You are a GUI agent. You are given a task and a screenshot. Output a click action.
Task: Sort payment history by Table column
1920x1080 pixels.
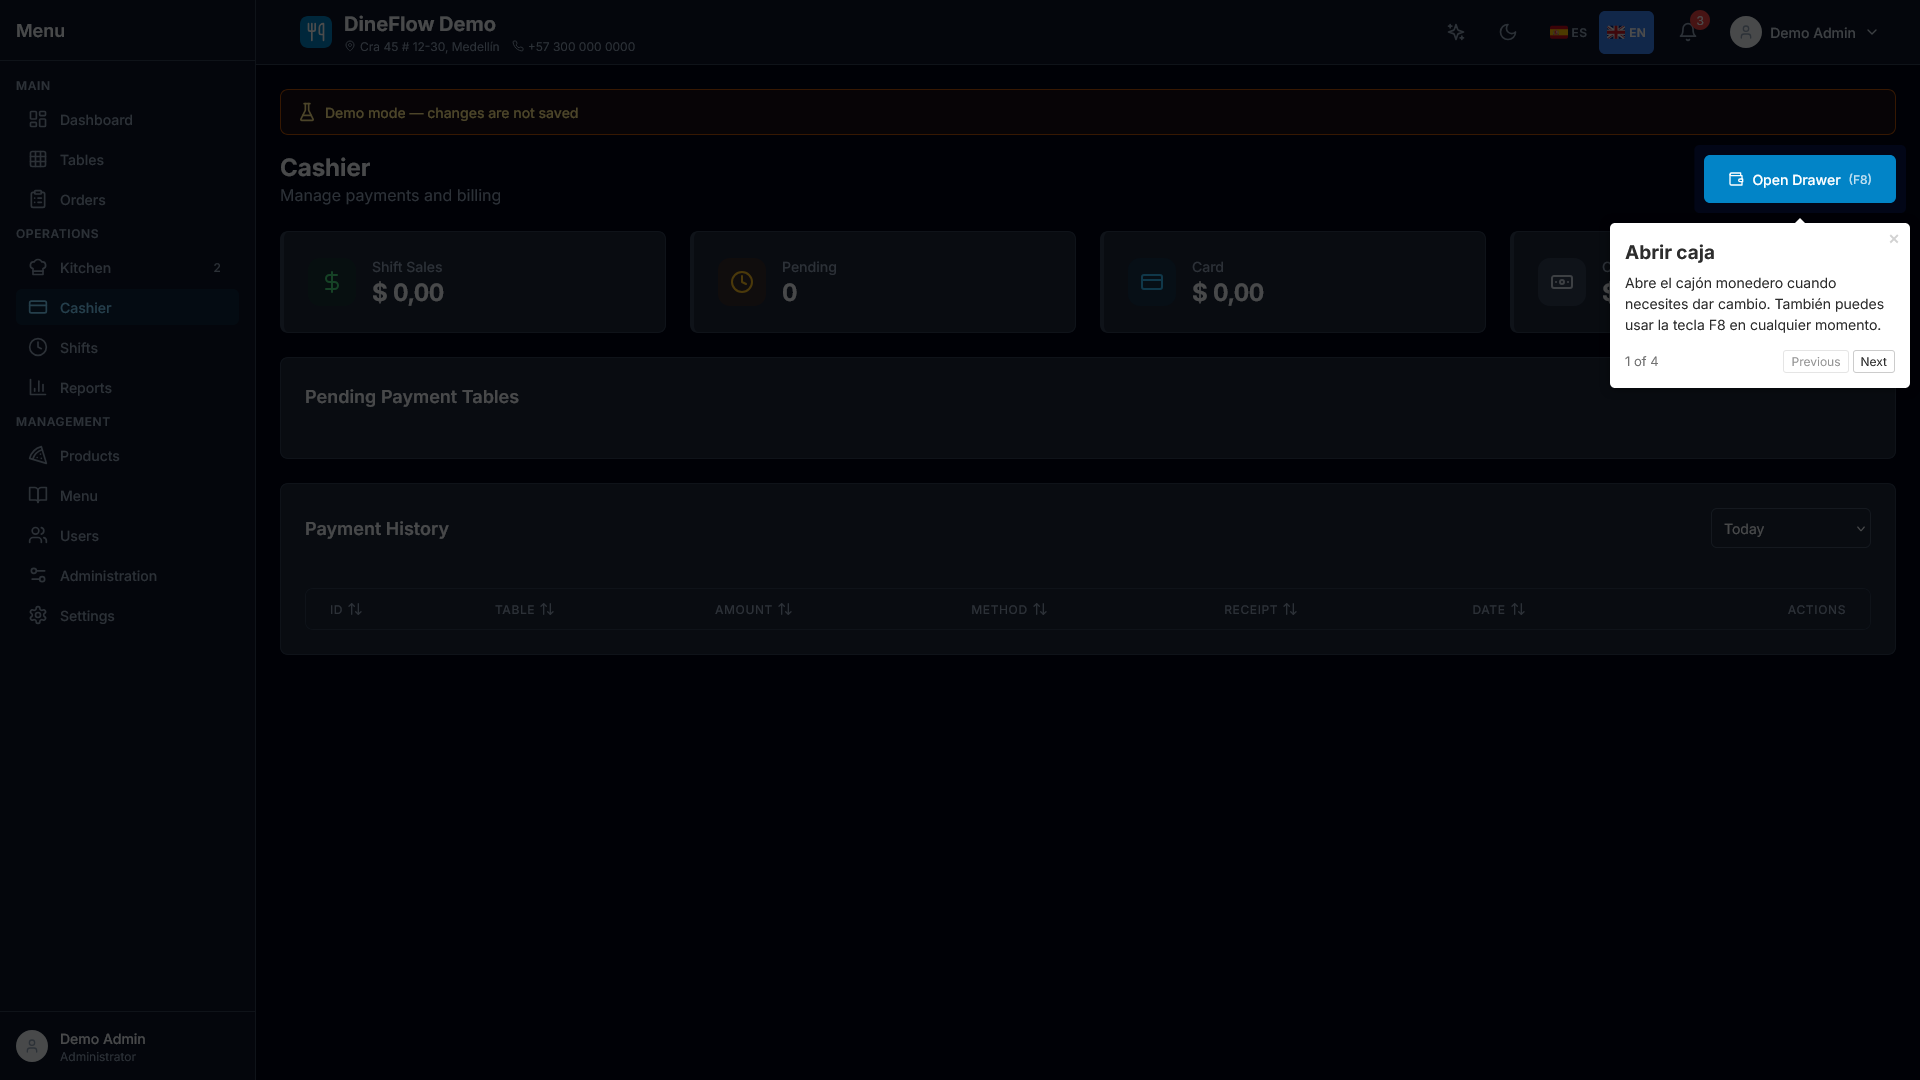point(524,609)
